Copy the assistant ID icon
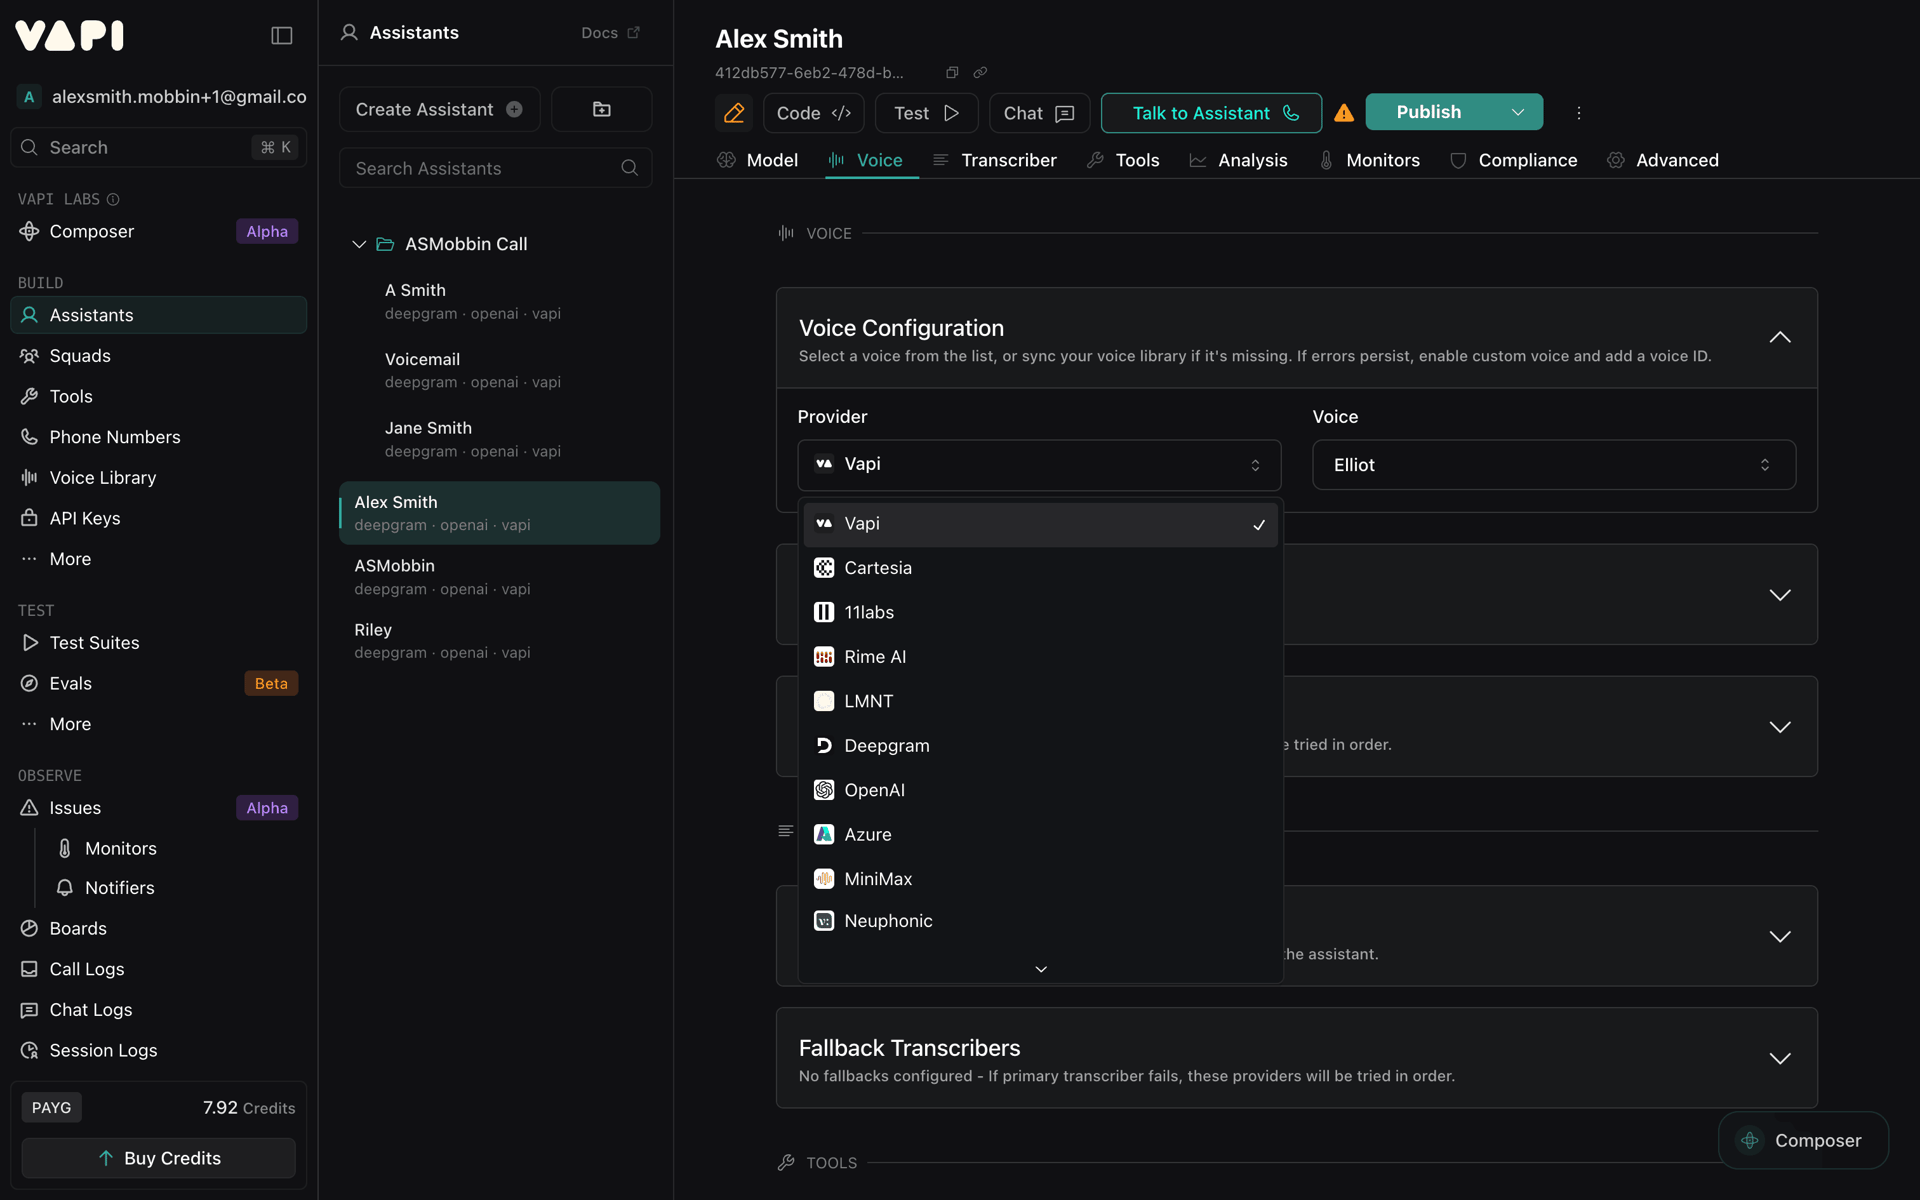 [952, 72]
